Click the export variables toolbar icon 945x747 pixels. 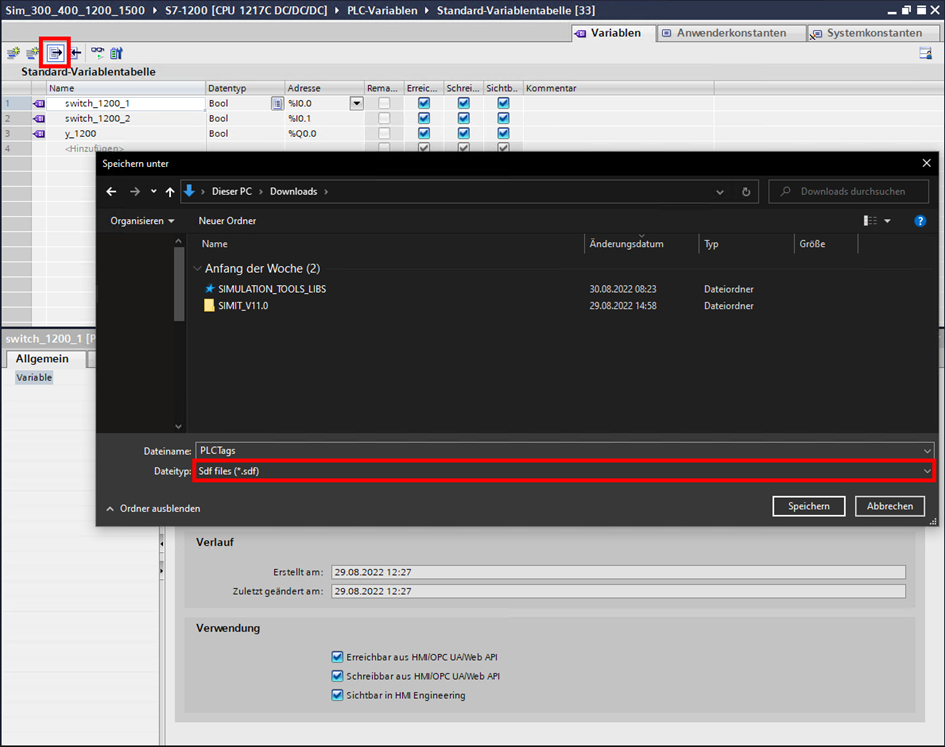pos(55,53)
